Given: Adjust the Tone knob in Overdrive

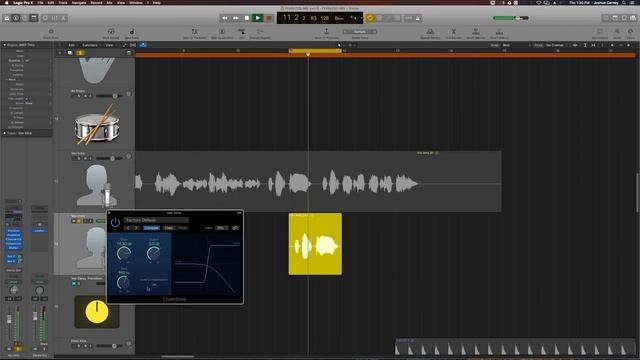Looking at the screenshot, I should [123, 282].
